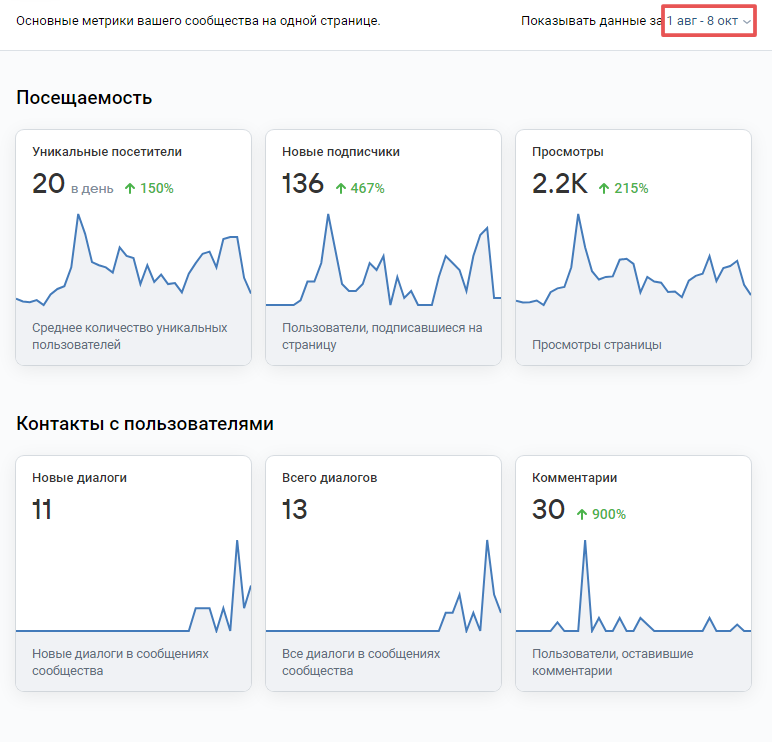Screen dimensions: 772x742
Task: Open the Всего диалогов card heading
Action: pos(329,478)
